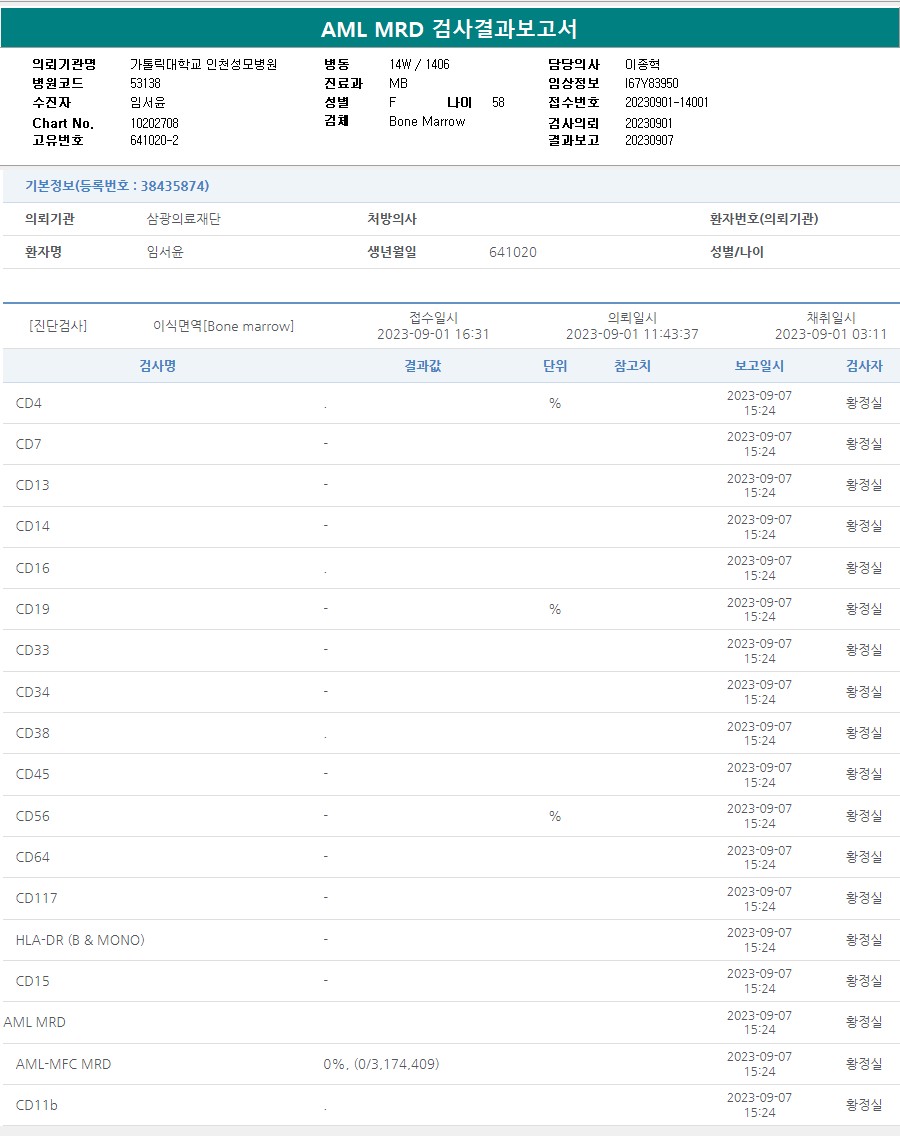Select referring institution '삼광의료재단'

pyautogui.click(x=184, y=219)
